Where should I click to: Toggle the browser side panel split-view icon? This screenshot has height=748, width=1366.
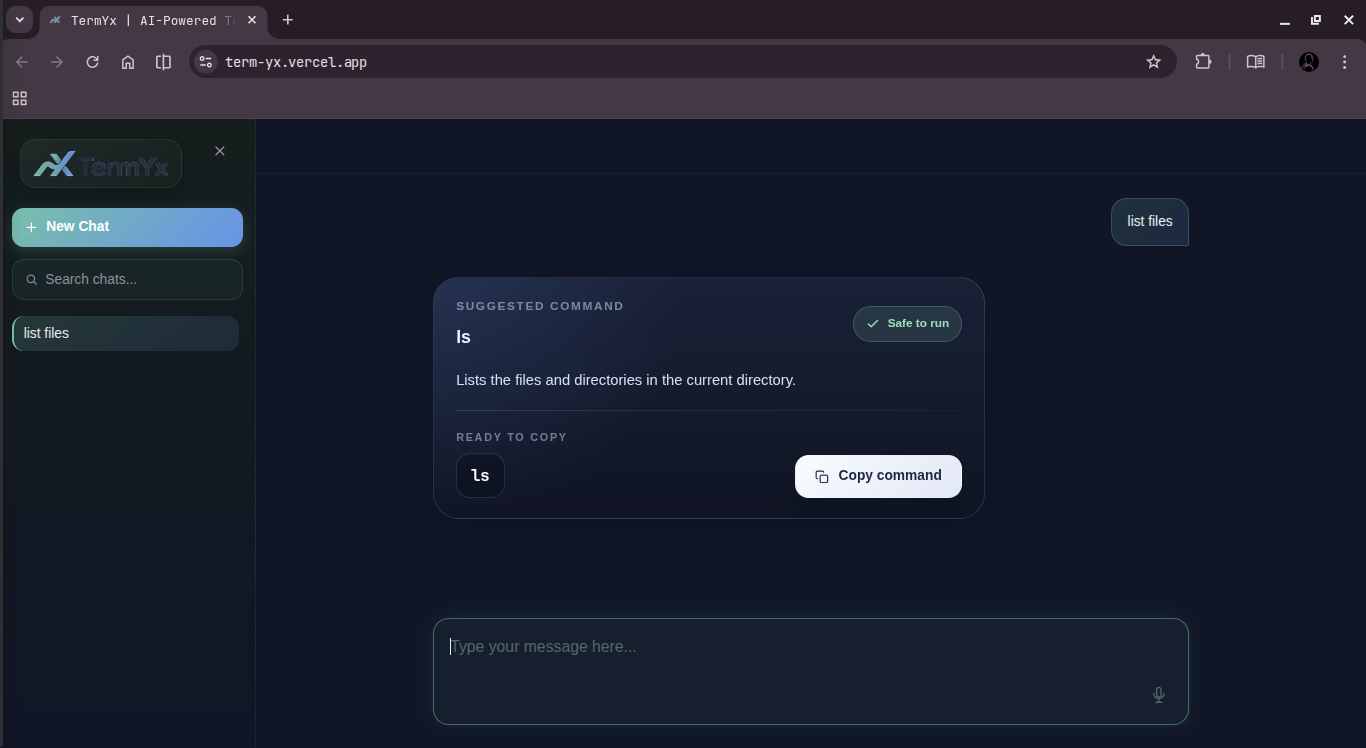163,62
